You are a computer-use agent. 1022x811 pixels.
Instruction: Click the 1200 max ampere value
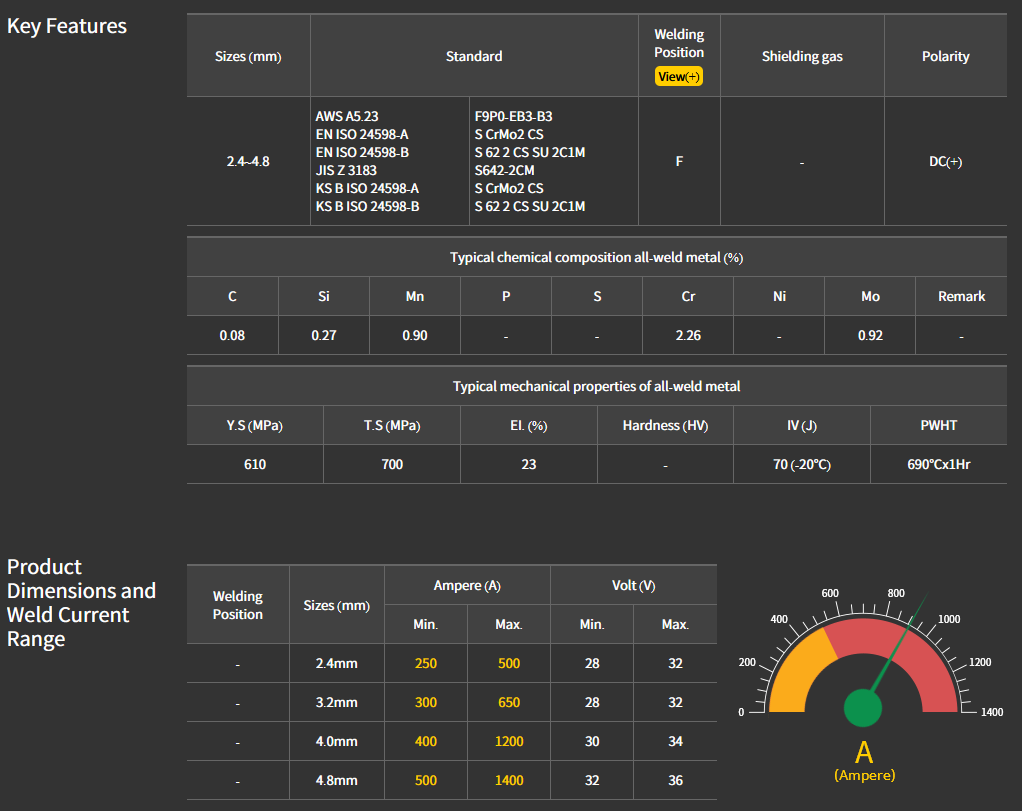pyautogui.click(x=509, y=741)
